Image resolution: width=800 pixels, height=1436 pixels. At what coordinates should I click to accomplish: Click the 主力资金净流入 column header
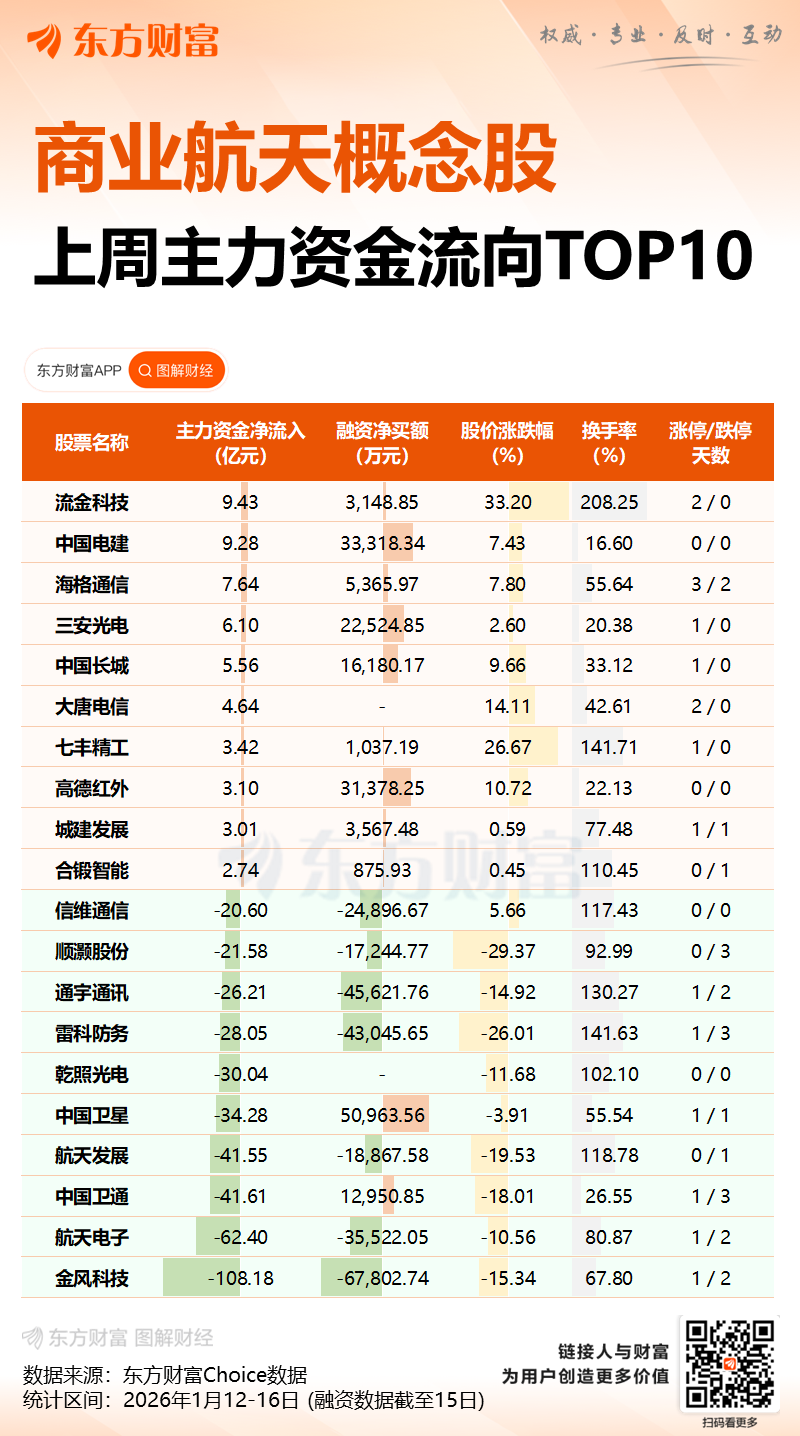pos(240,443)
